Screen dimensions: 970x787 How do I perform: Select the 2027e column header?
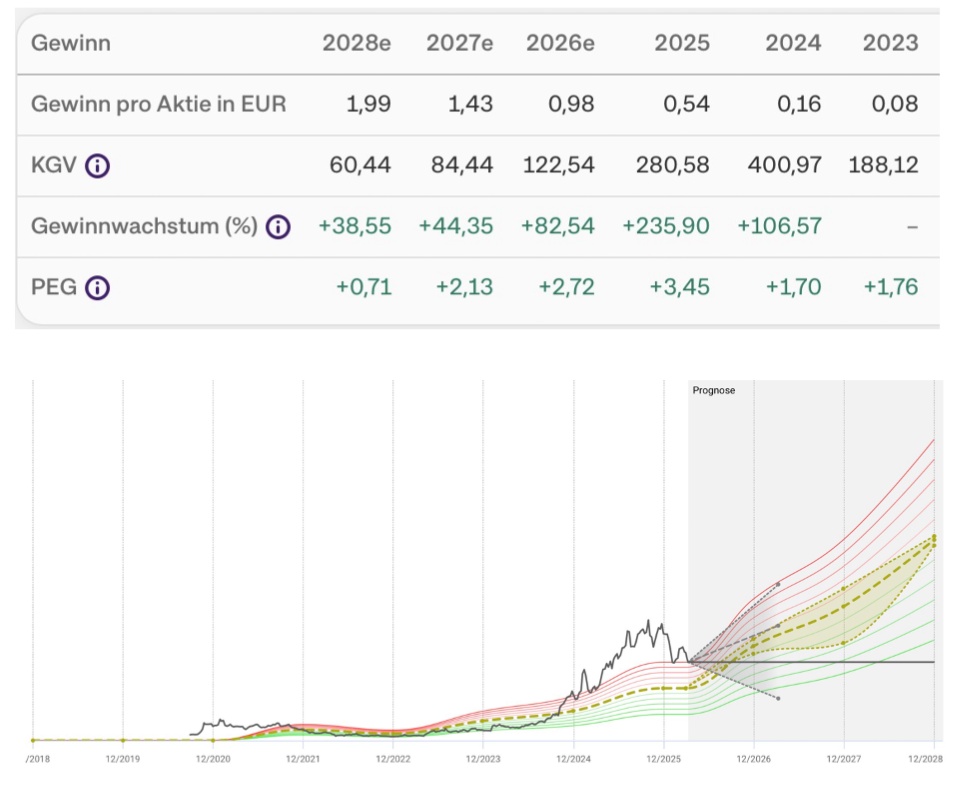tap(459, 43)
